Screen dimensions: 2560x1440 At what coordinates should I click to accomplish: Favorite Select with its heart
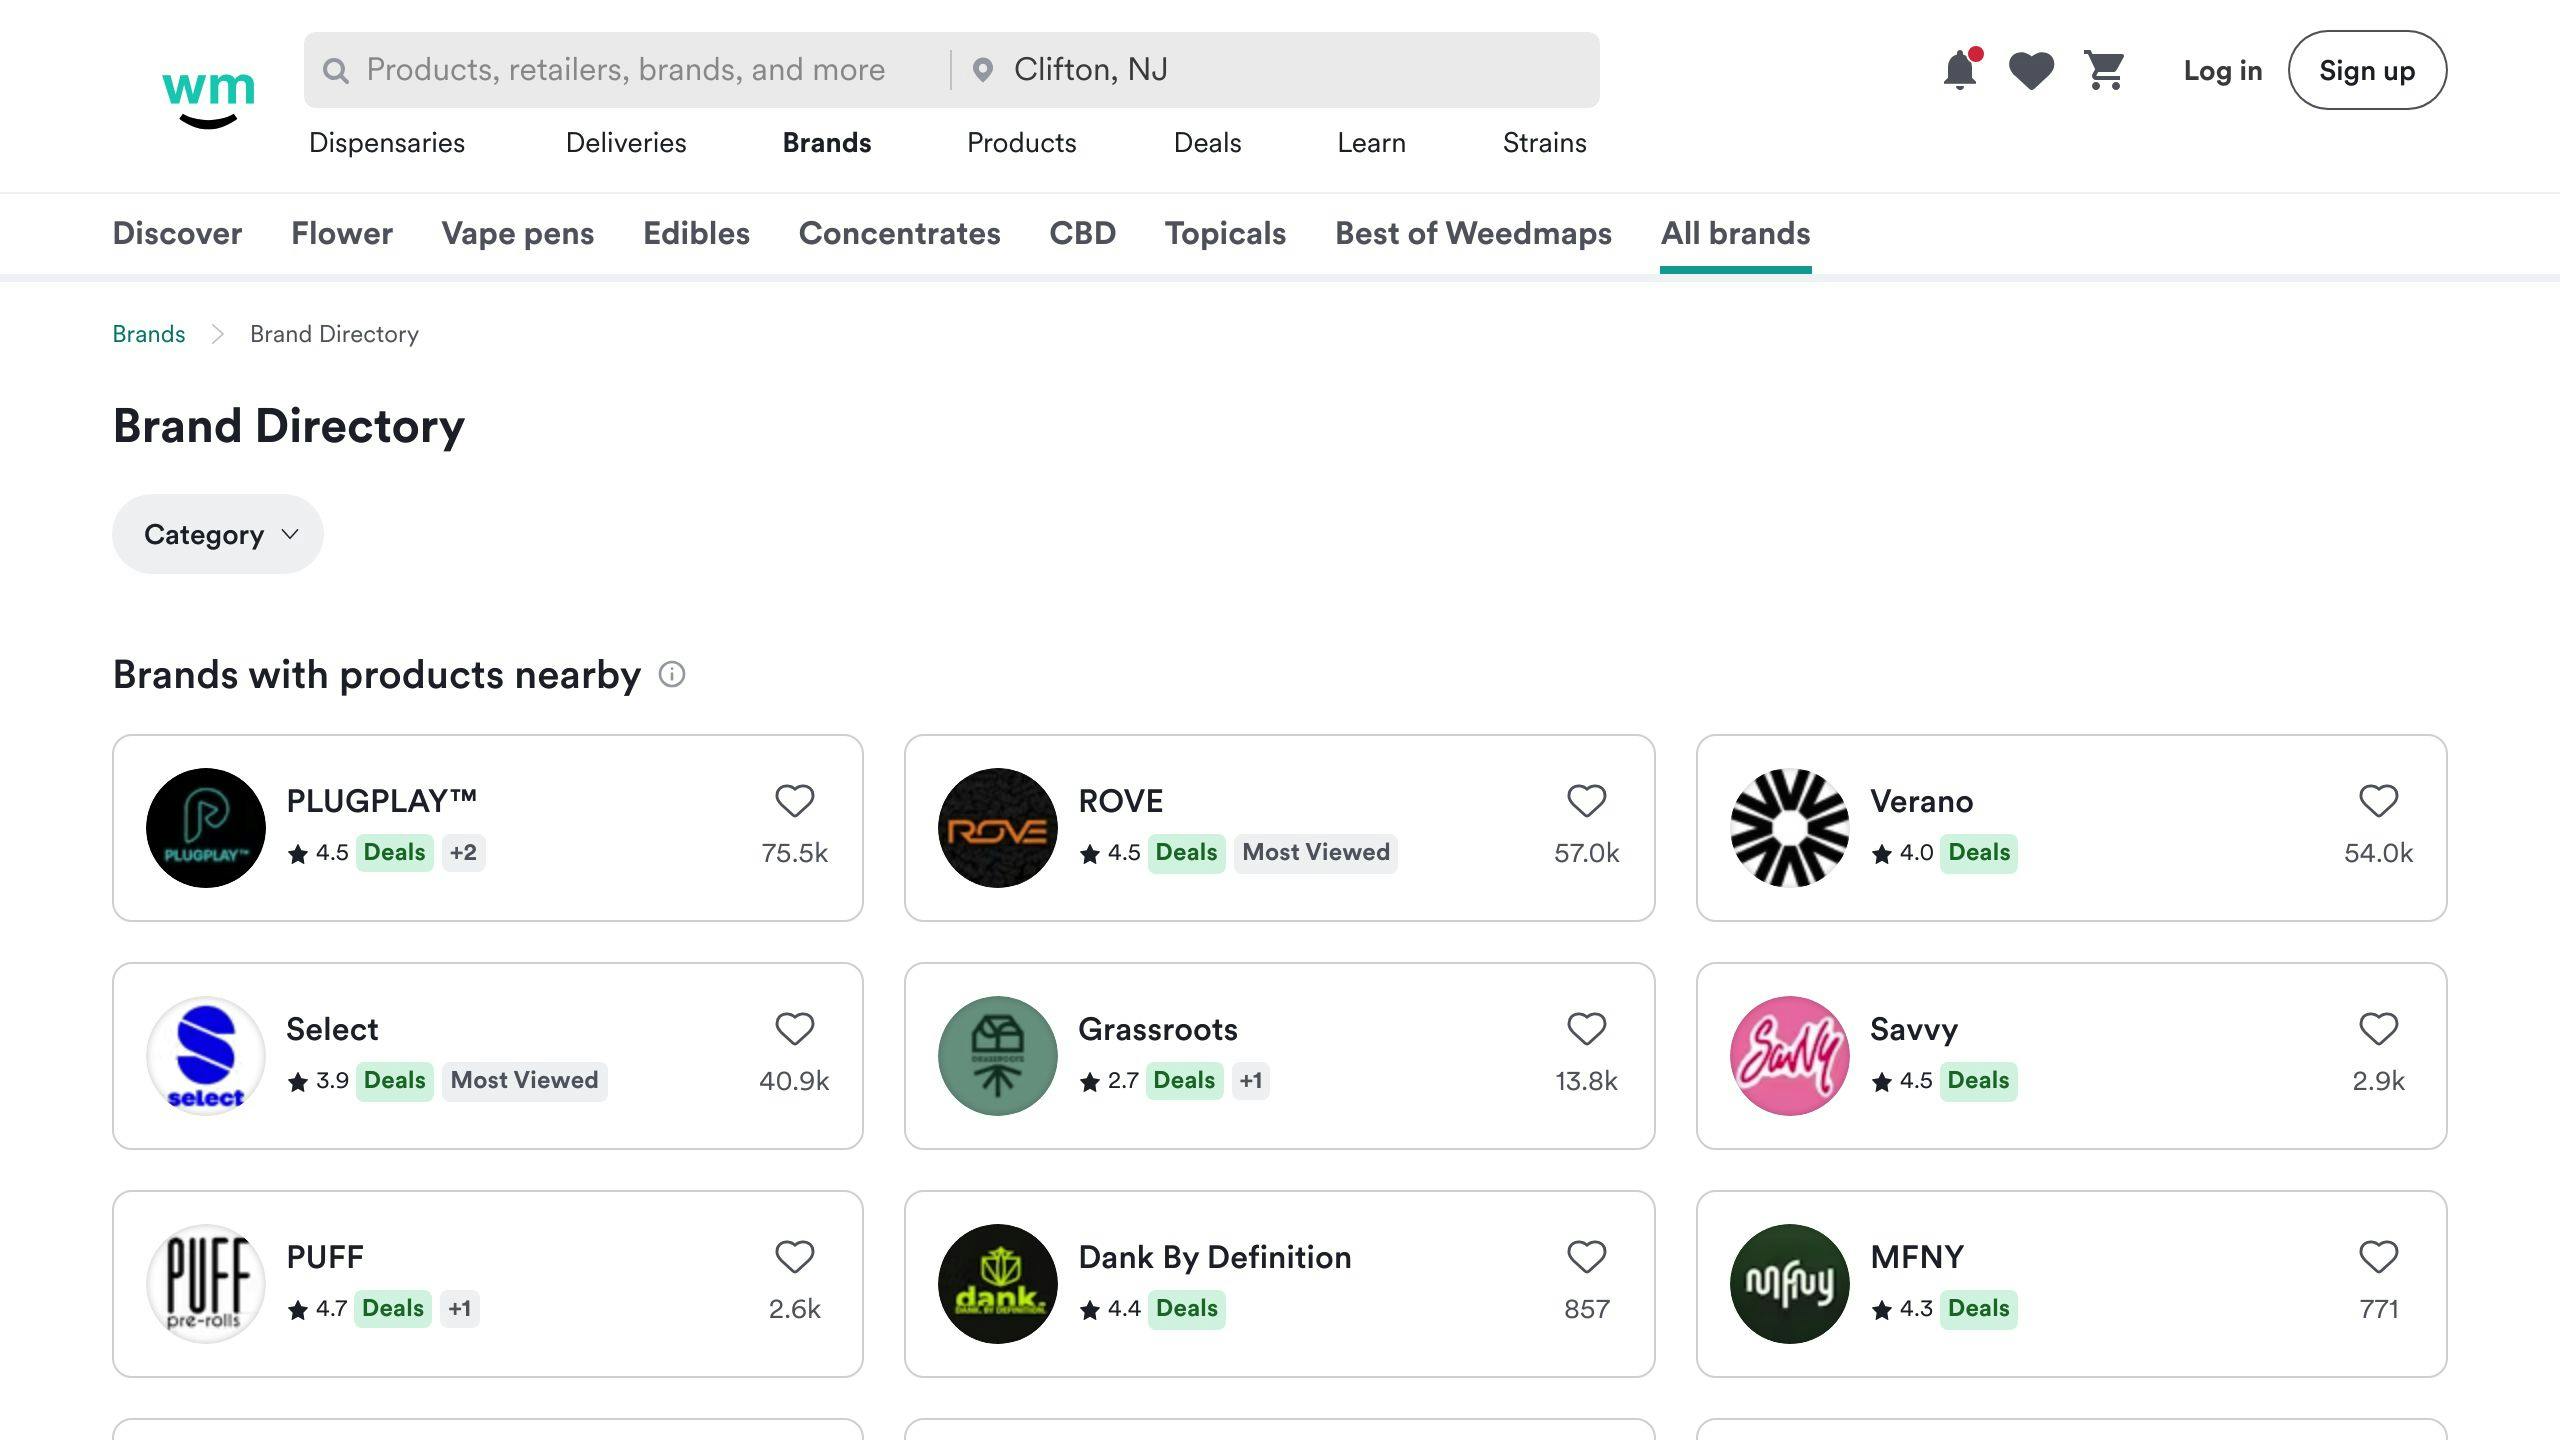tap(795, 1029)
